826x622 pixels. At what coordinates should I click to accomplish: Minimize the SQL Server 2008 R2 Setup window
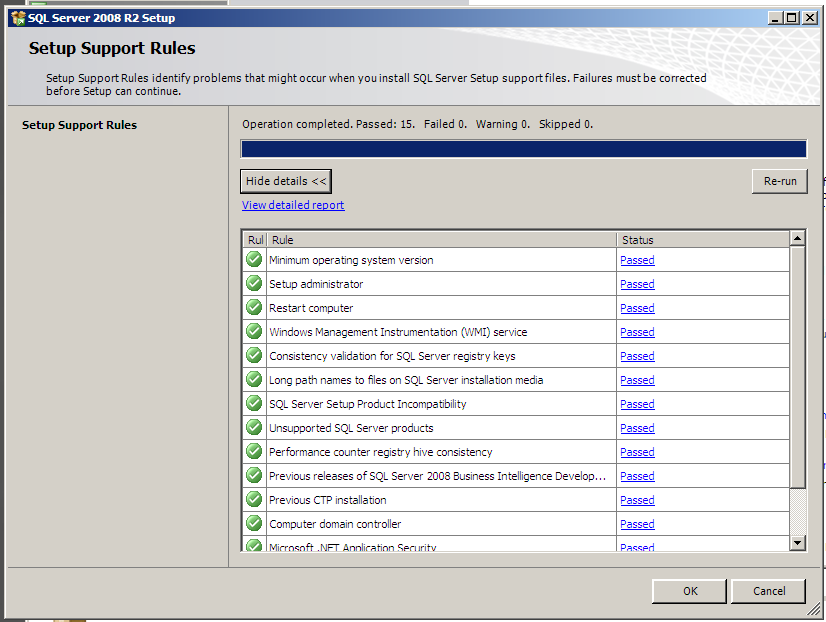coord(775,18)
